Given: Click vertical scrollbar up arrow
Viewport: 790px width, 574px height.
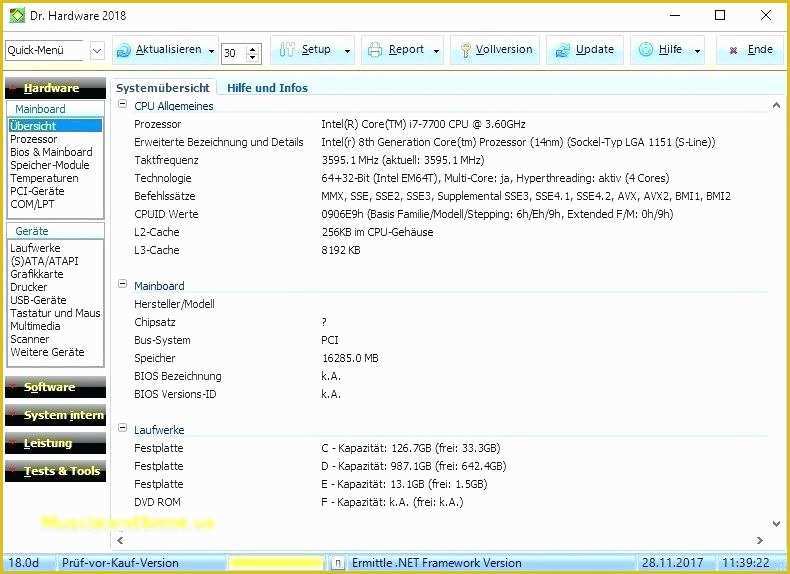Looking at the screenshot, I should point(776,105).
